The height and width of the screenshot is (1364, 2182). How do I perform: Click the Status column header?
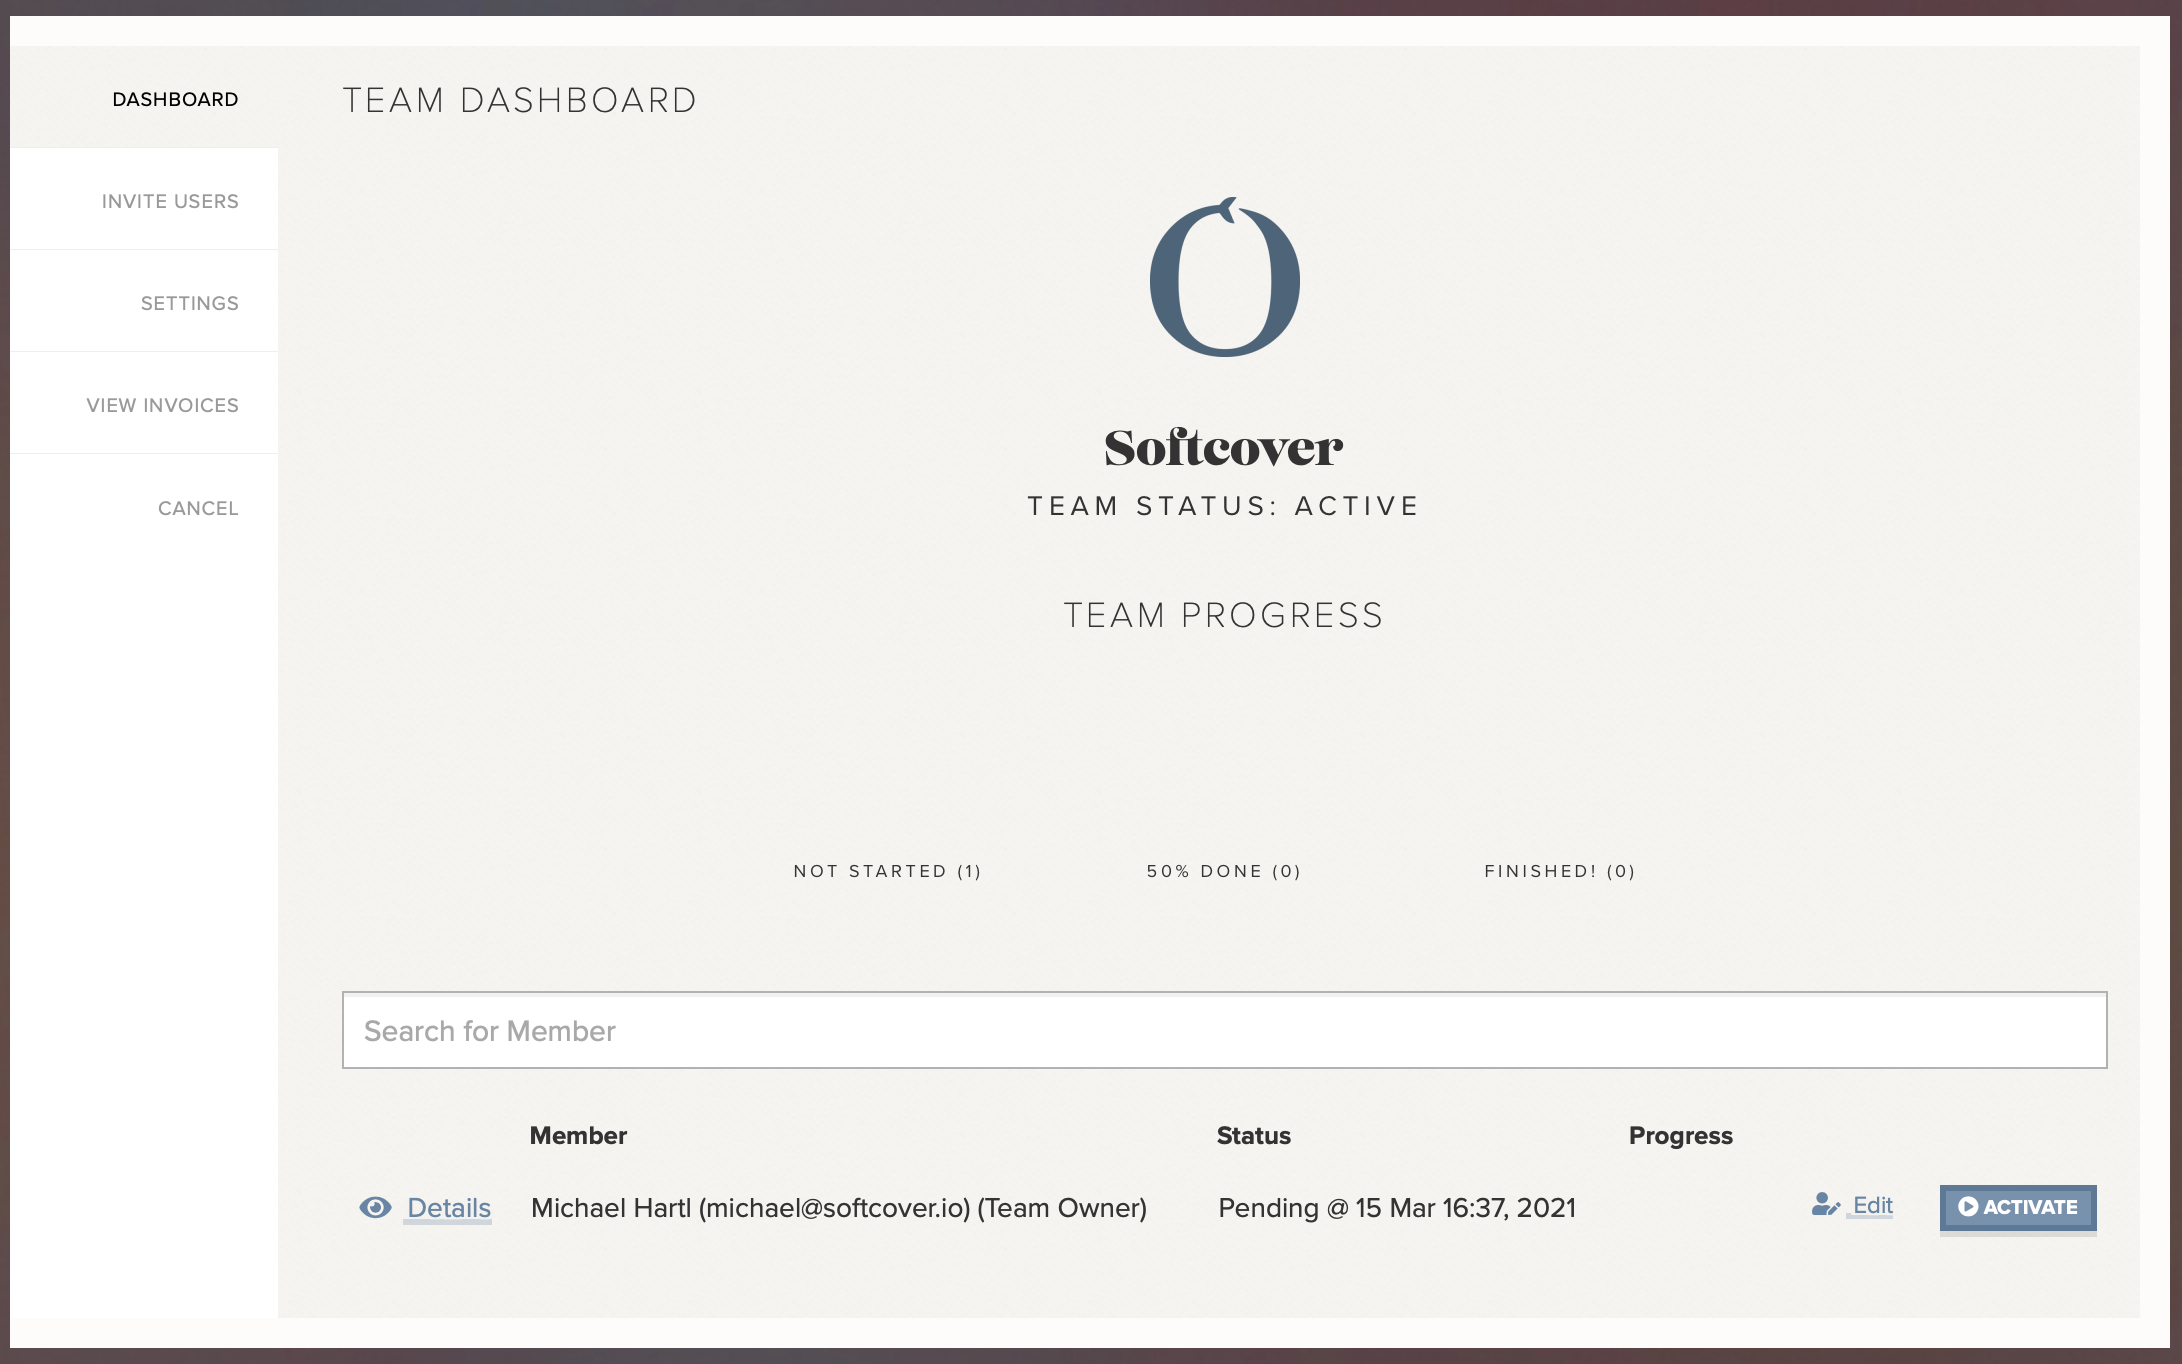click(x=1254, y=1136)
